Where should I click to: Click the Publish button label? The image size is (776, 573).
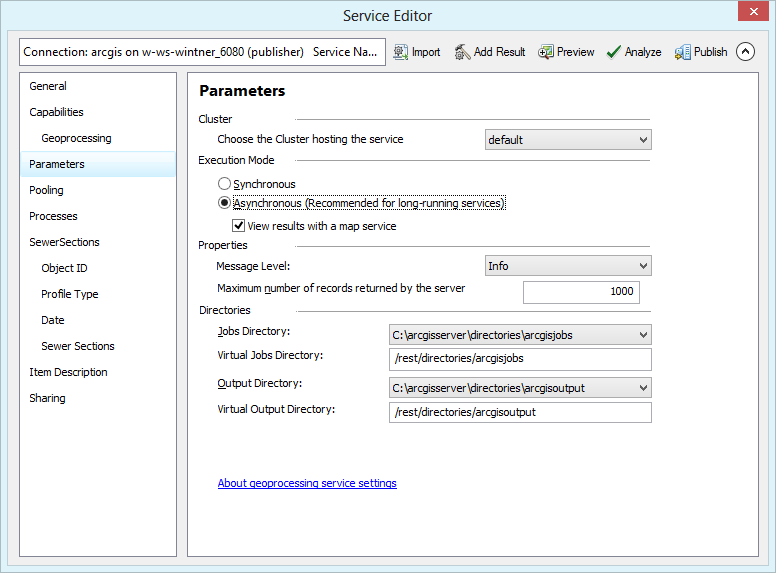[711, 52]
